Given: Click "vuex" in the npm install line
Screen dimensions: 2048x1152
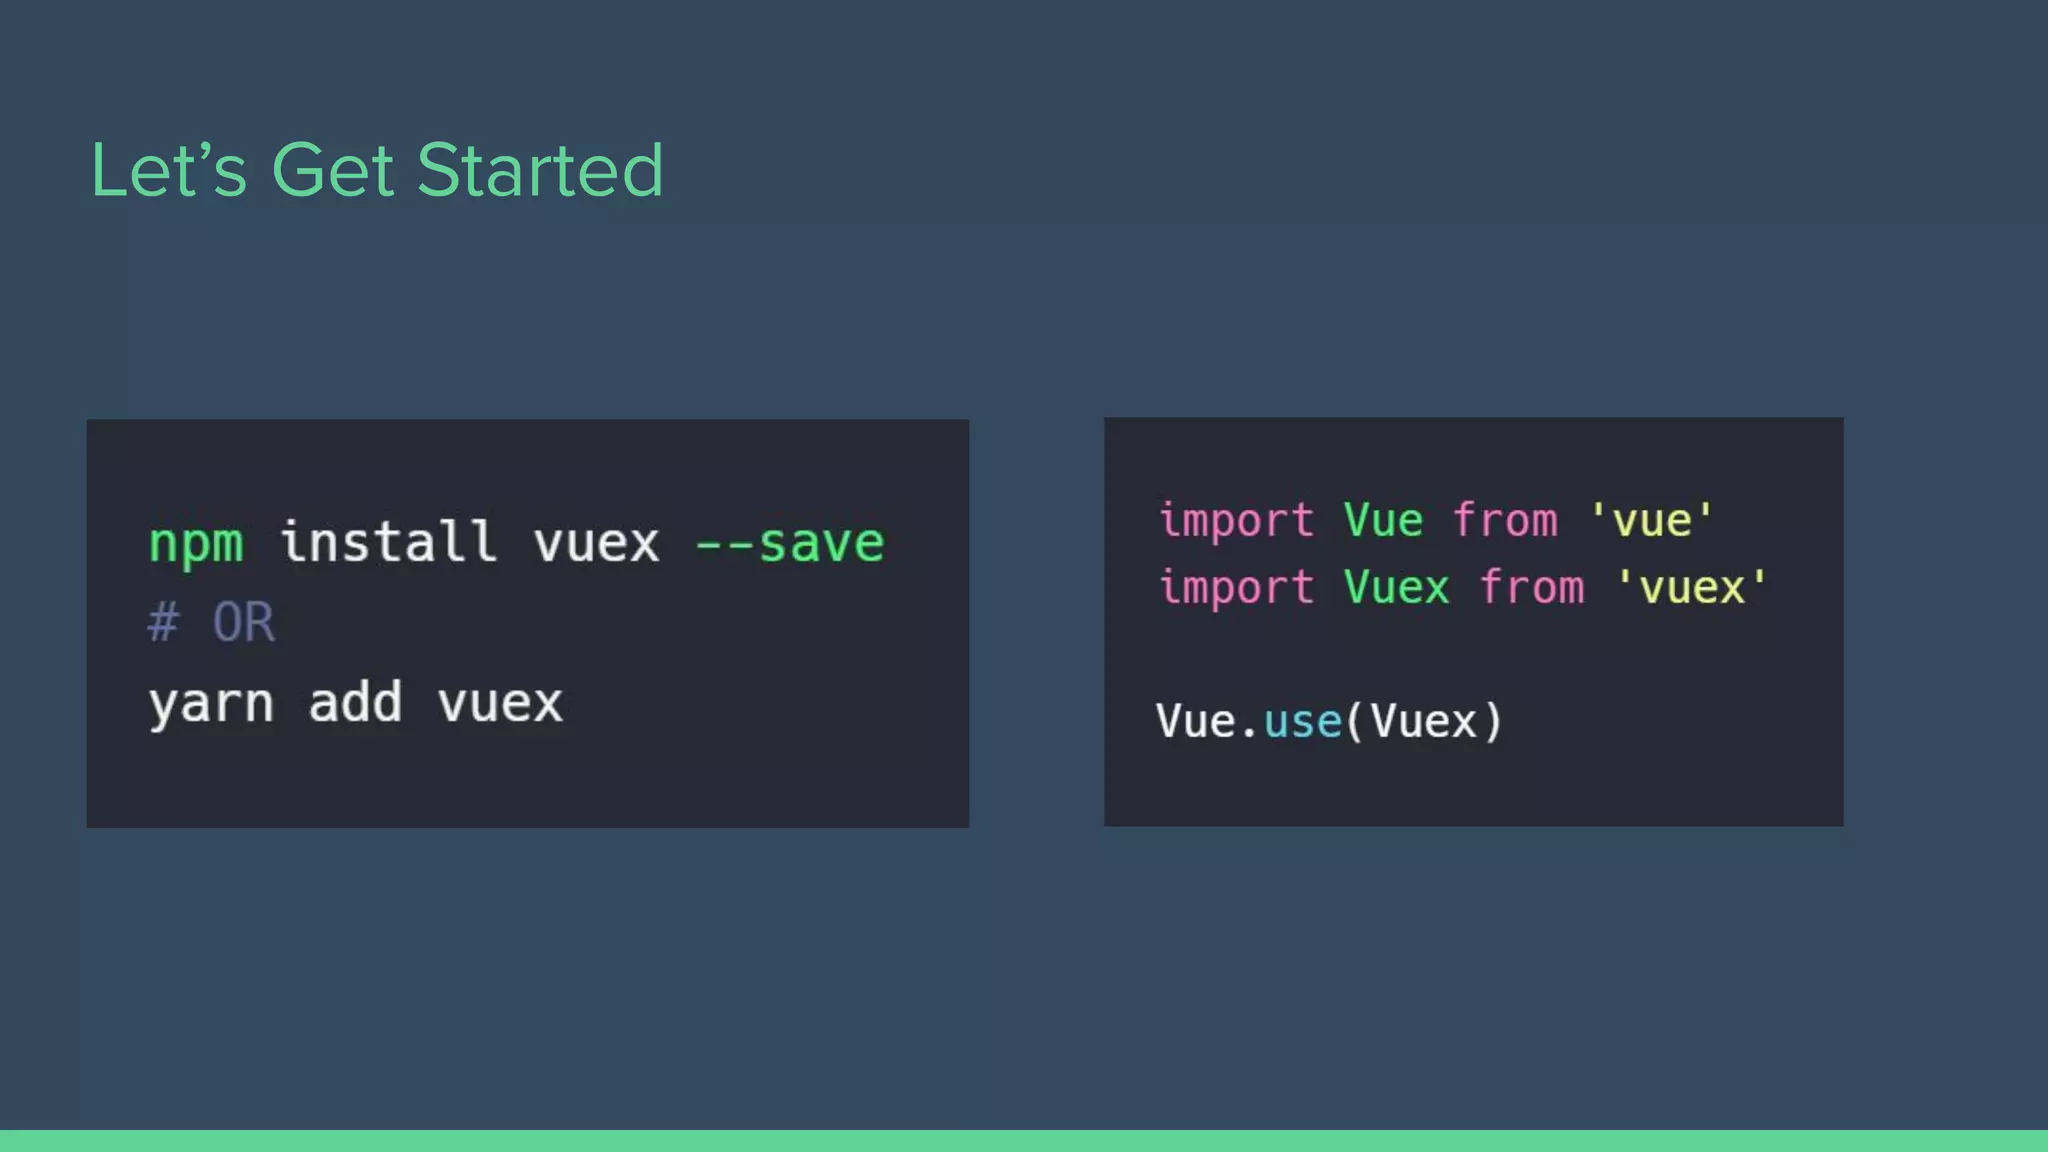Looking at the screenshot, I should tap(596, 543).
